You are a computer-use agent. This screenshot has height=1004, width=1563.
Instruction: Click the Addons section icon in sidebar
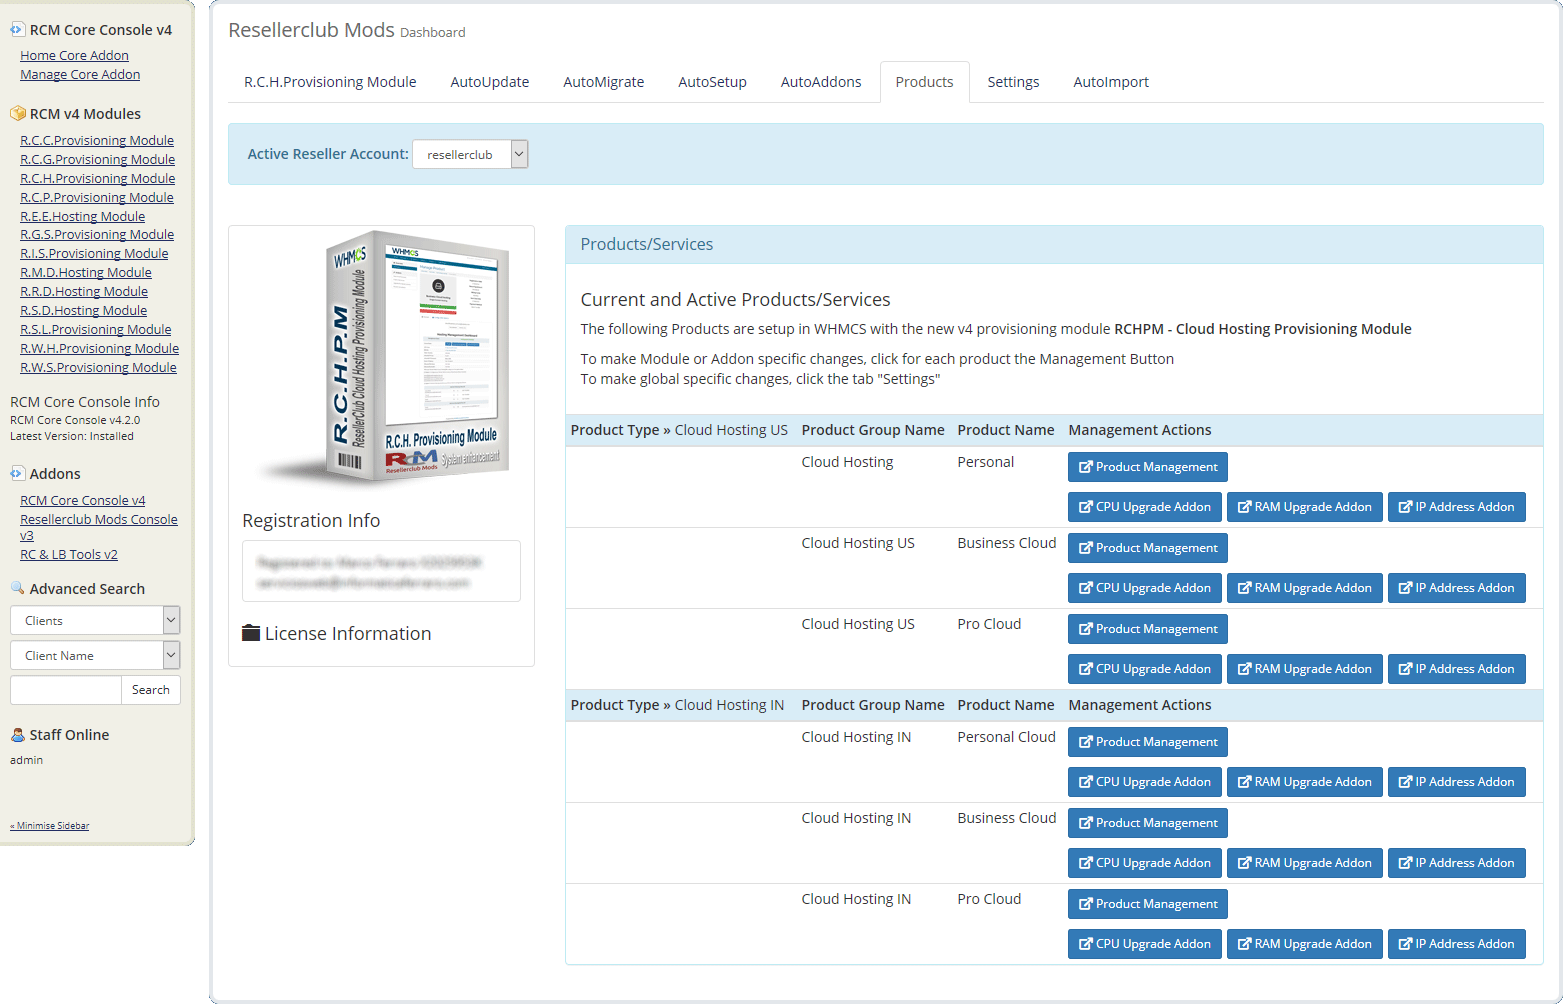[17, 474]
